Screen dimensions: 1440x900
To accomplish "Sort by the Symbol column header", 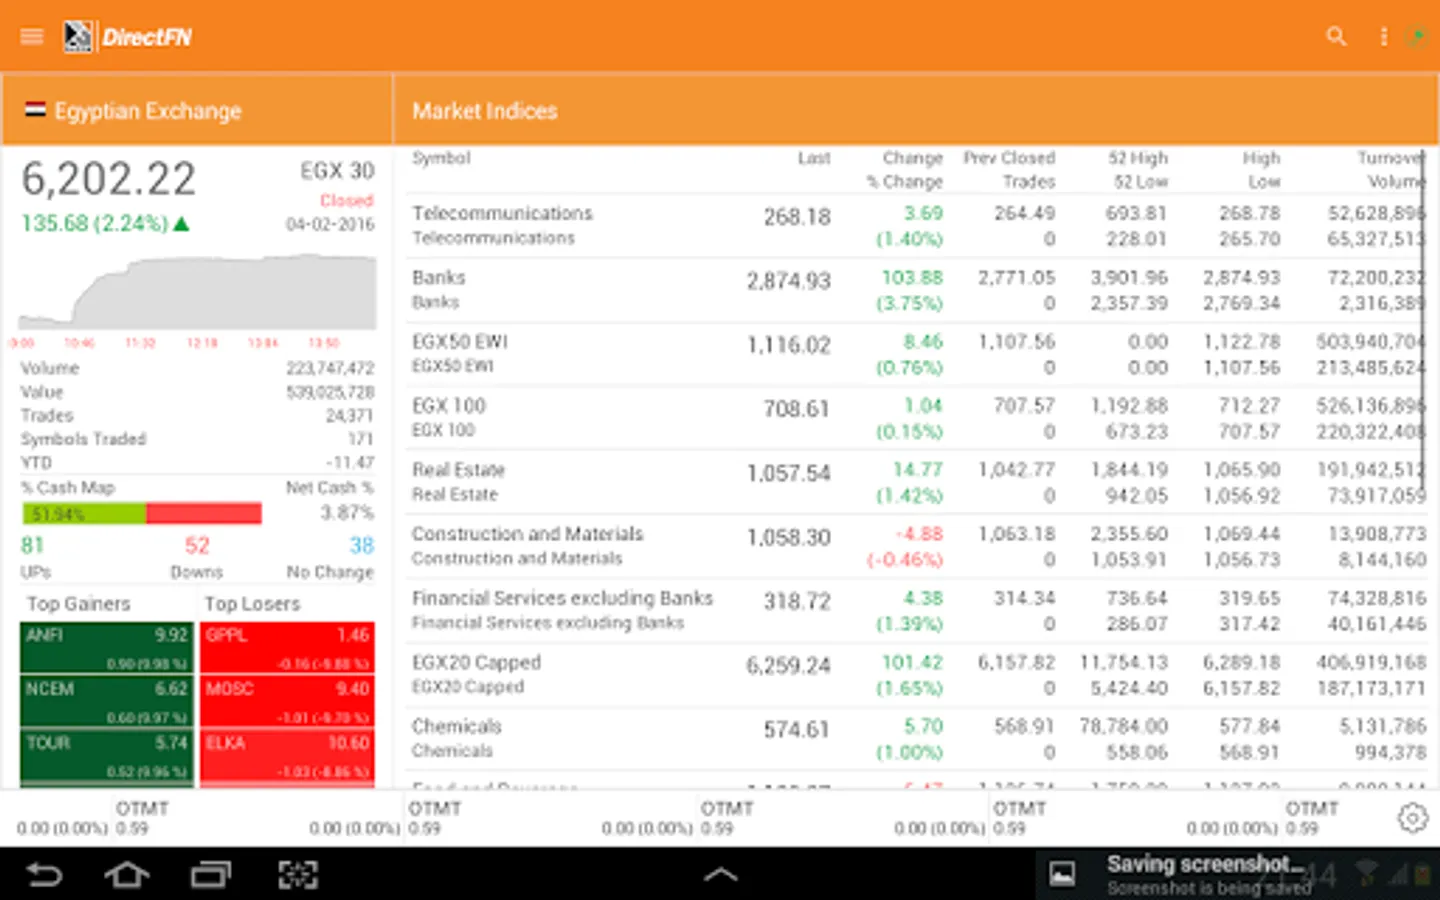I will coord(441,158).
